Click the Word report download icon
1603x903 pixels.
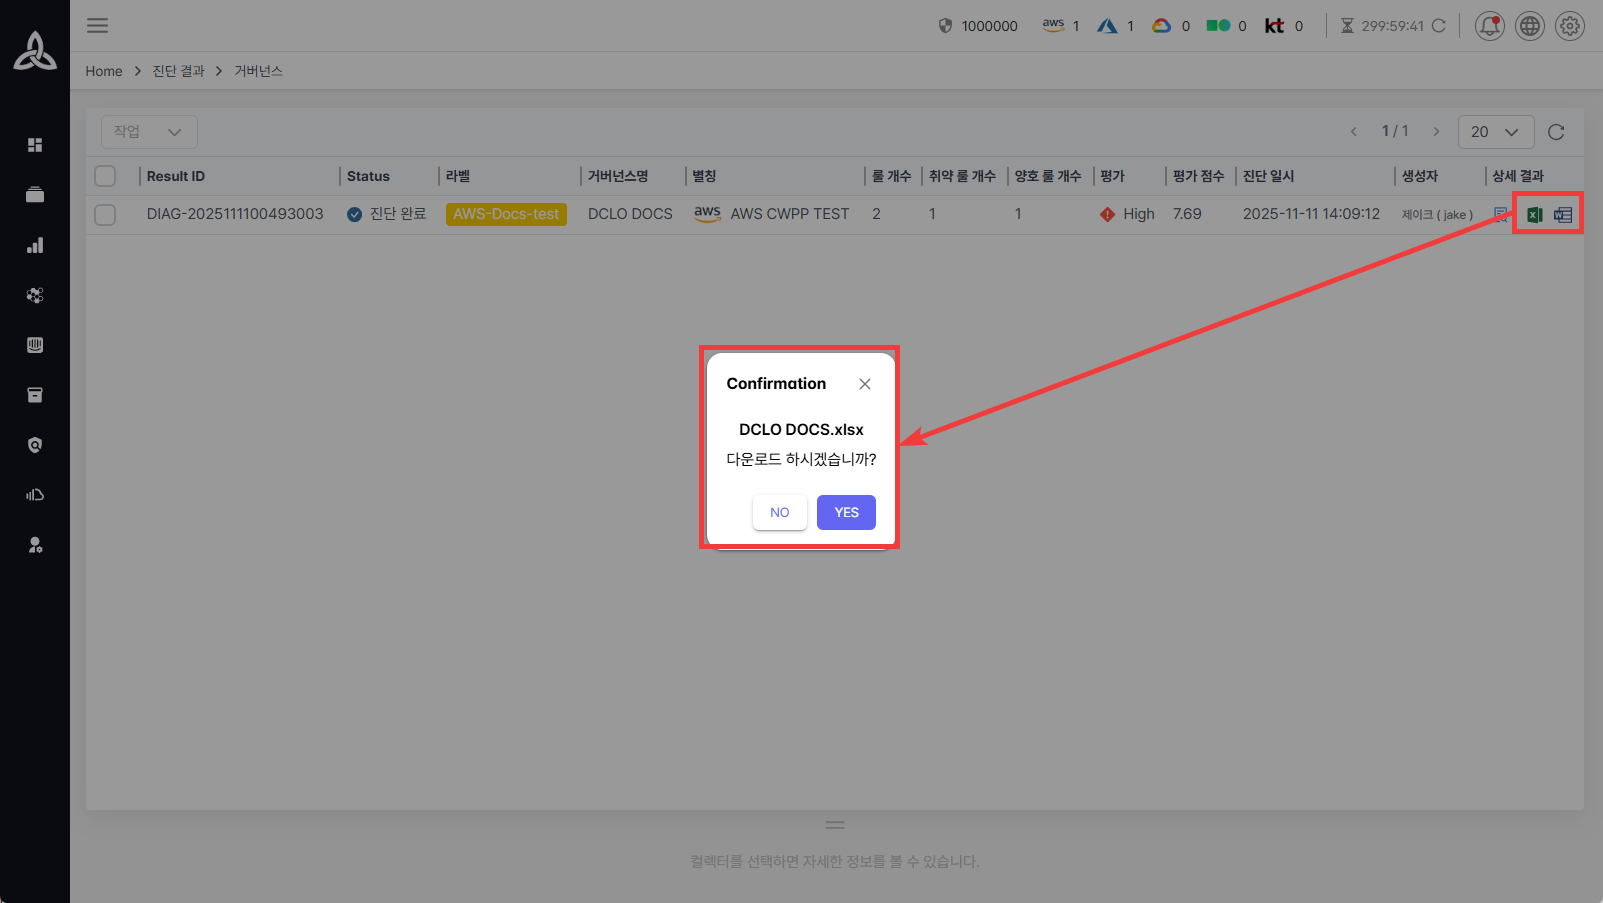1563,215
